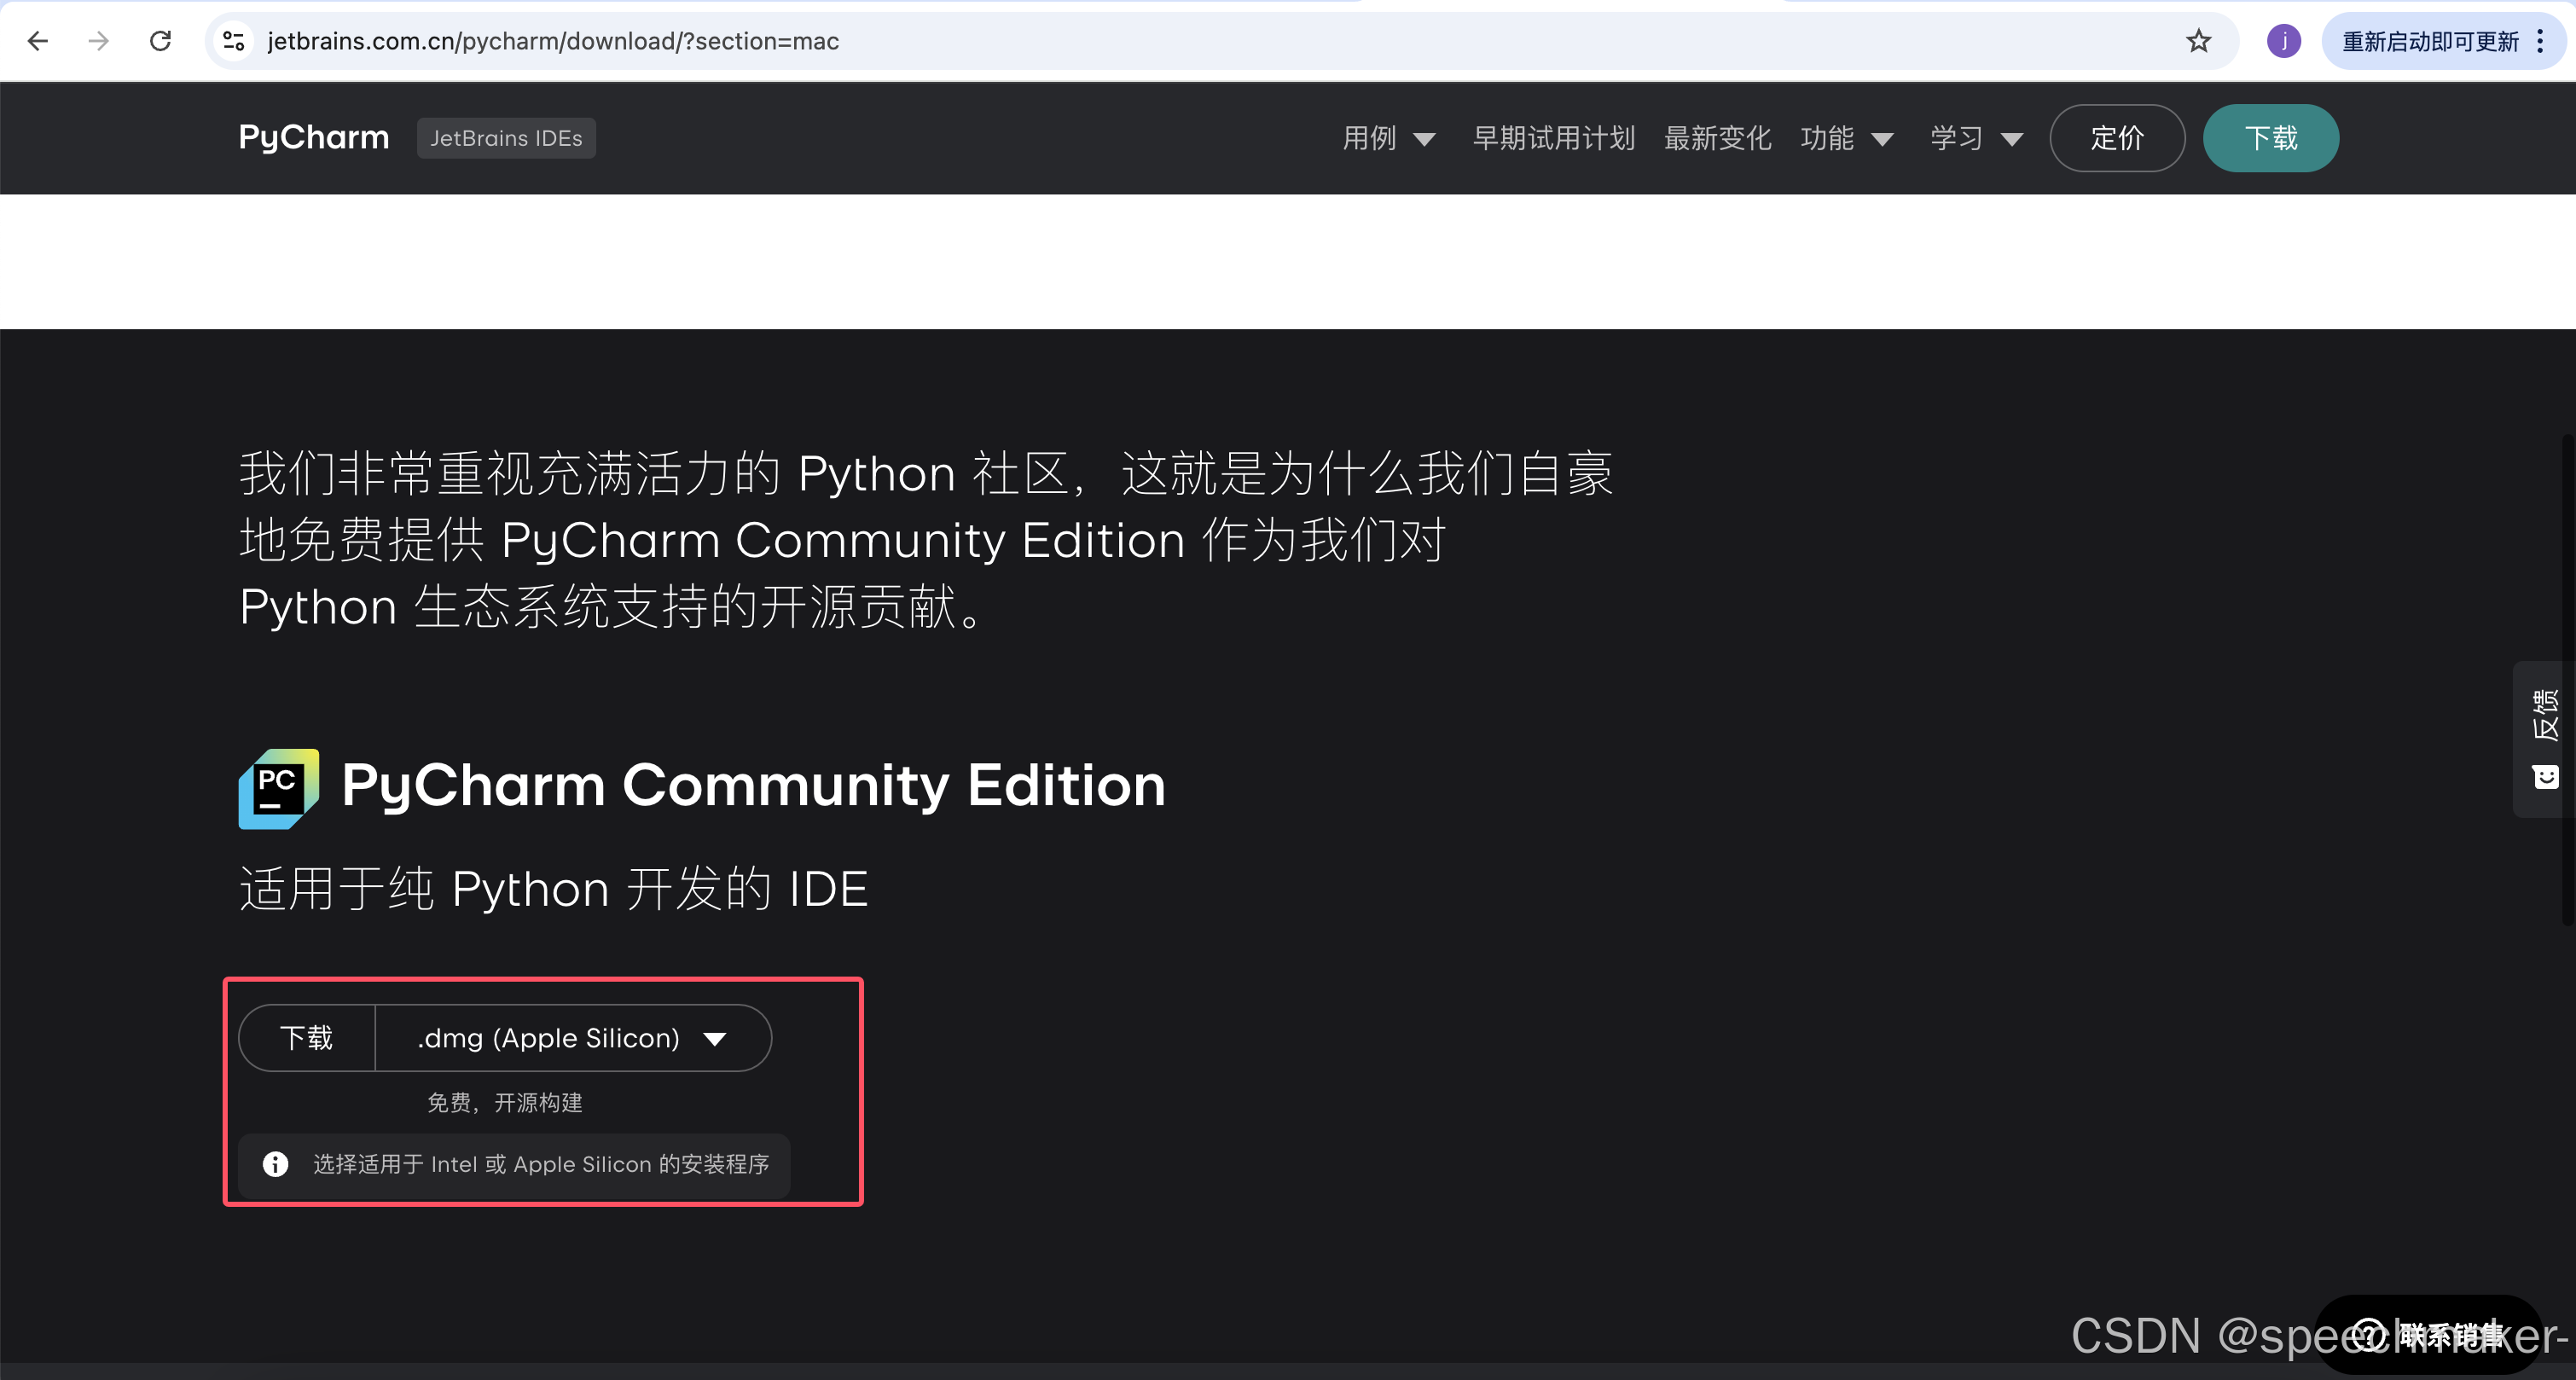Click the 定价 pricing button

point(2116,138)
